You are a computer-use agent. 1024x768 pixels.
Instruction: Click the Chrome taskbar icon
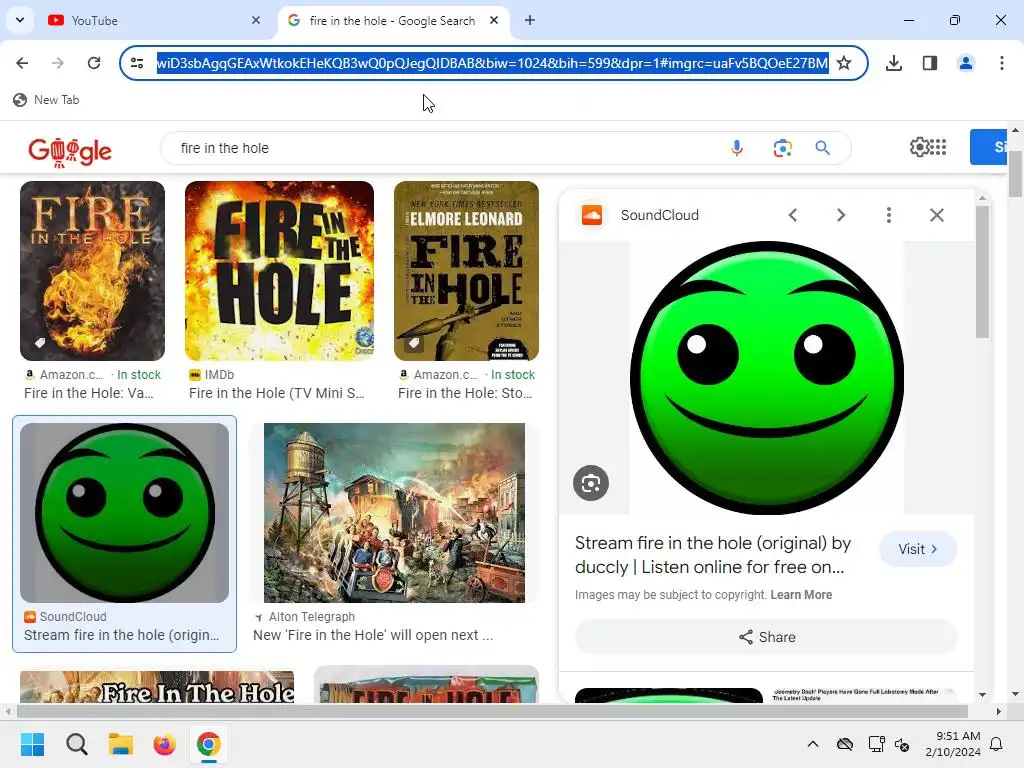click(208, 744)
